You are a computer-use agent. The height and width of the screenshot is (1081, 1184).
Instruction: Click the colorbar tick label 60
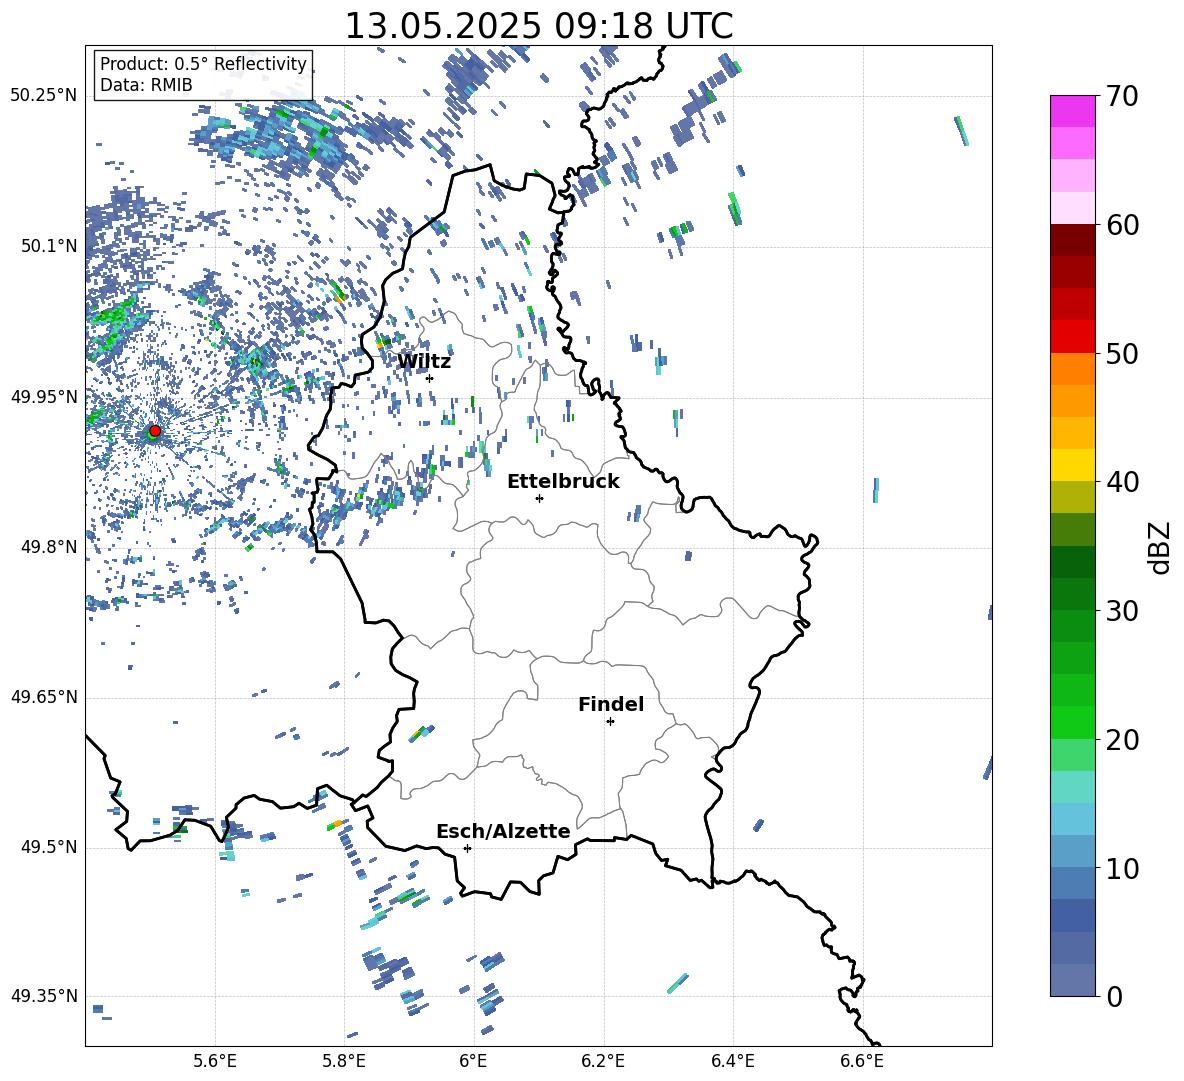(1122, 225)
